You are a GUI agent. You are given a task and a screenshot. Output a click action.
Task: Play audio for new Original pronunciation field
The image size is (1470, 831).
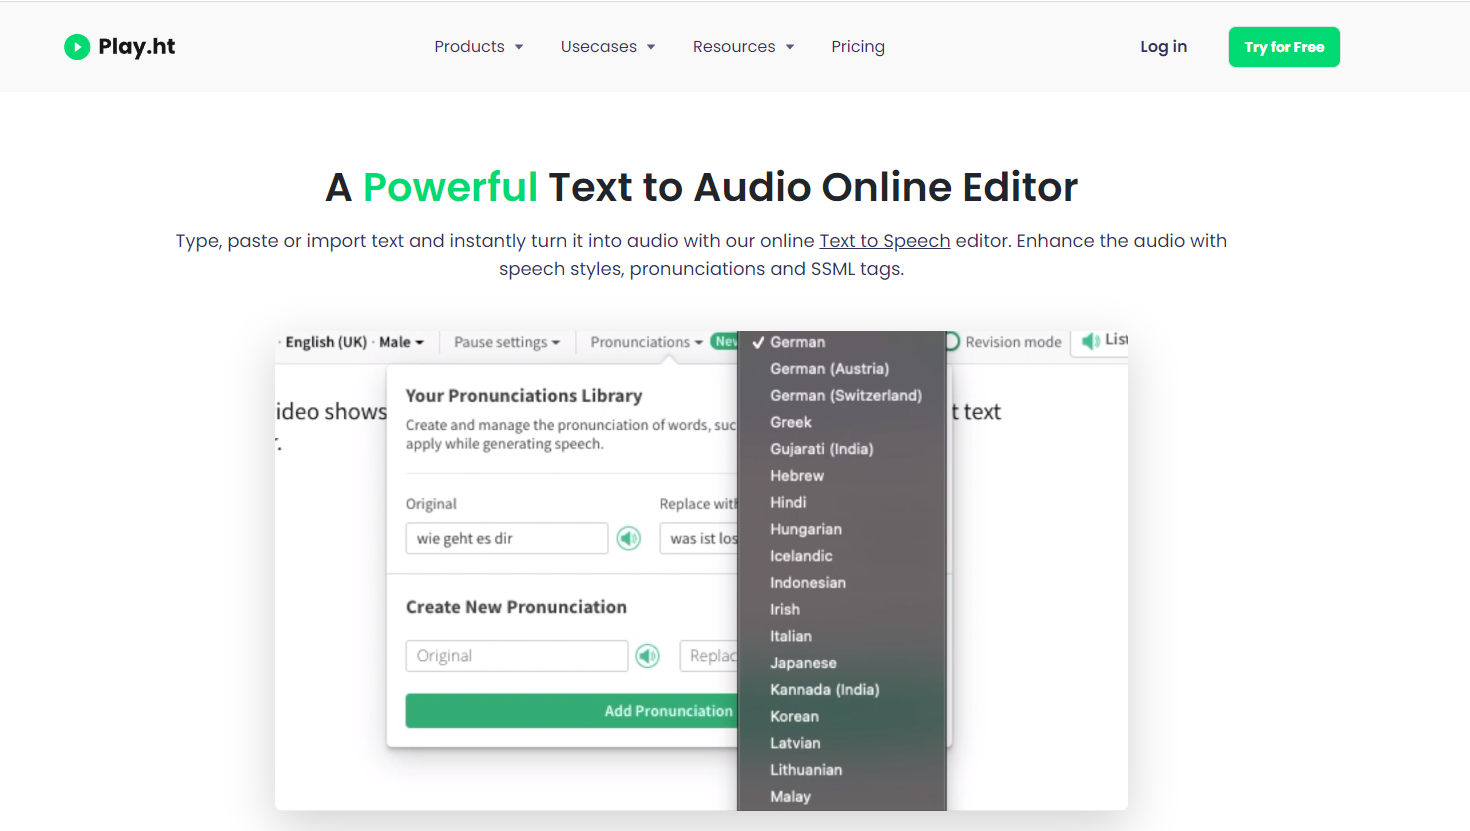pos(648,656)
